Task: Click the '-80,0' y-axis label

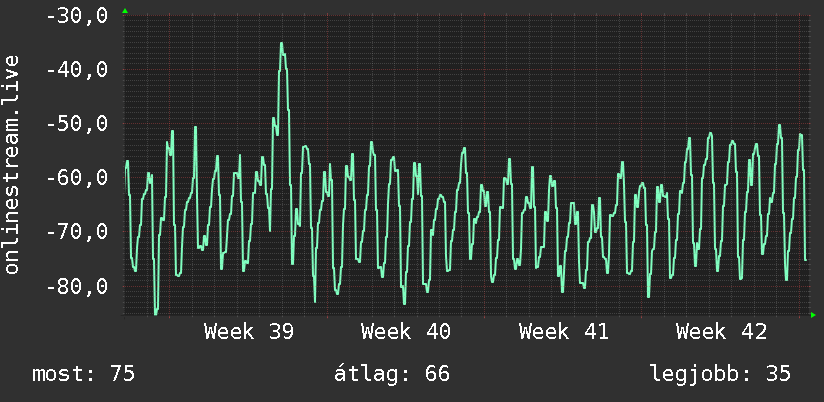Action: click(x=77, y=286)
